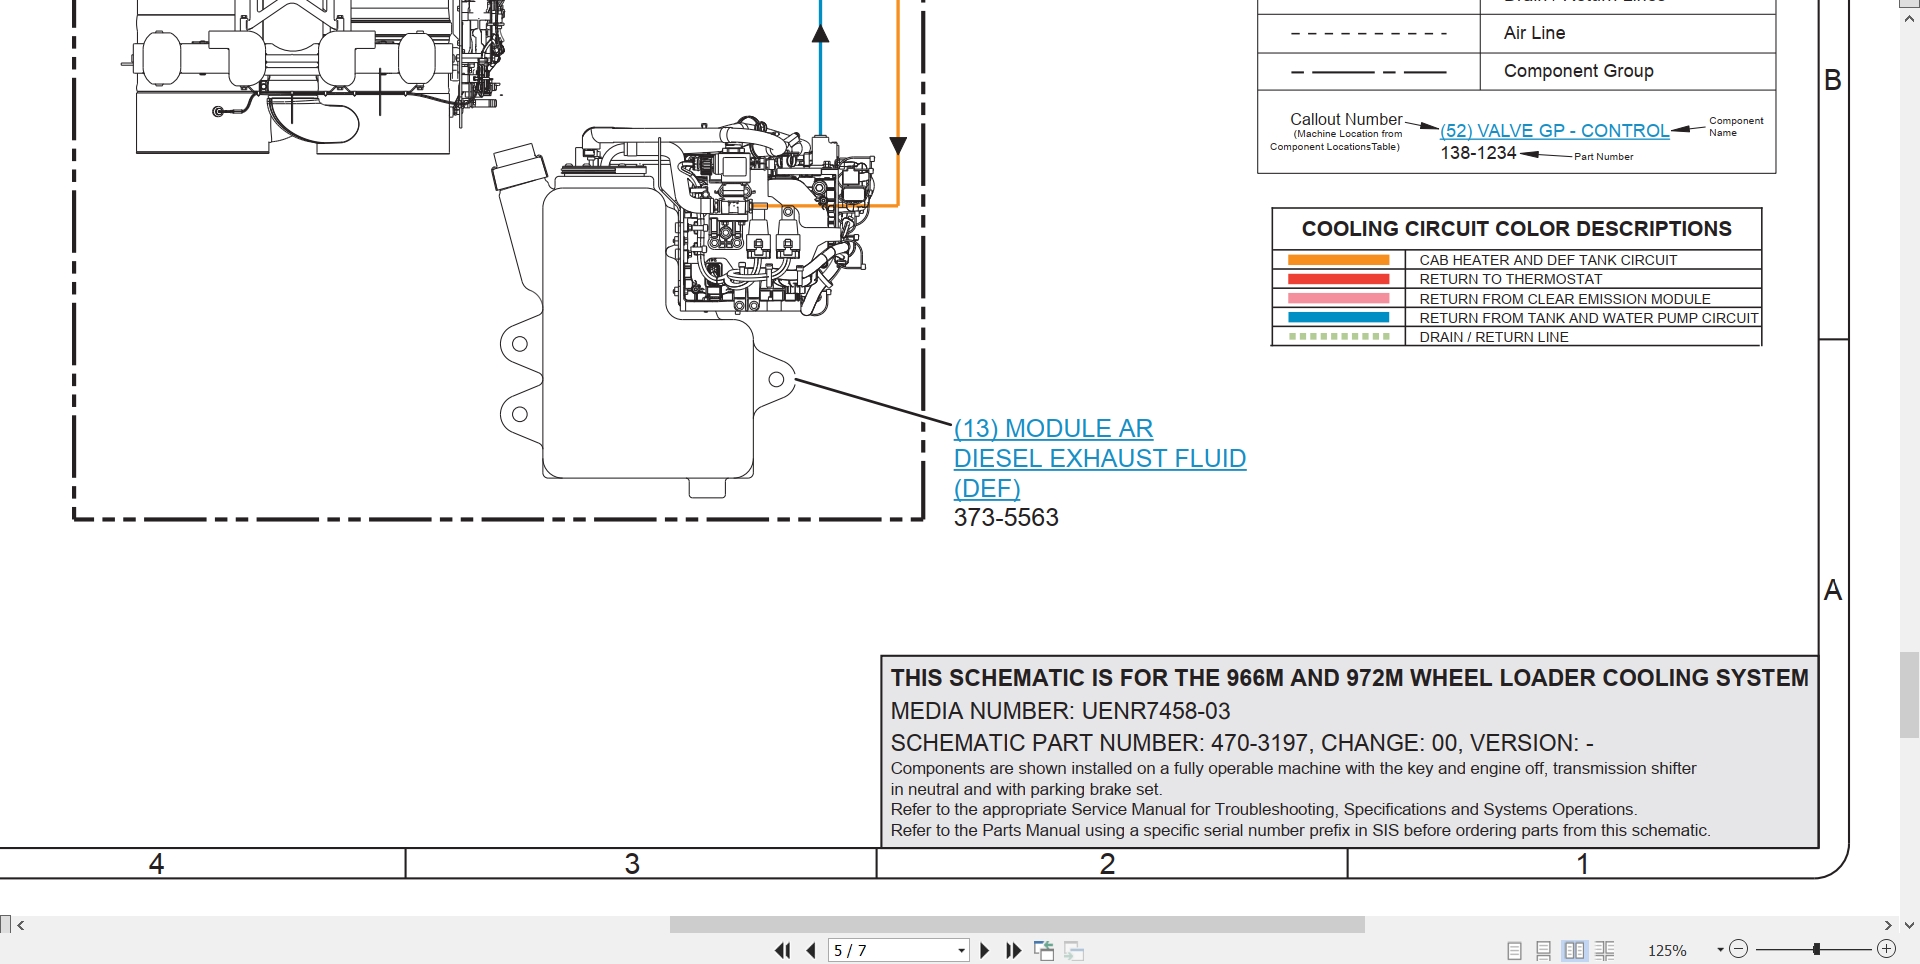The image size is (1920, 964).
Task: Click grid column number 2
Action: pyautogui.click(x=1107, y=864)
